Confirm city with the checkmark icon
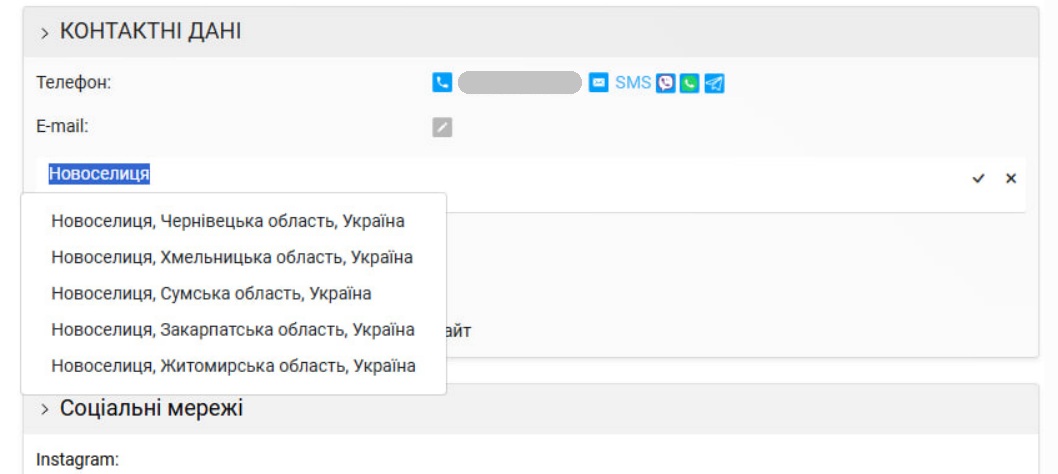Screen dimensions: 1058x474 point(978,178)
